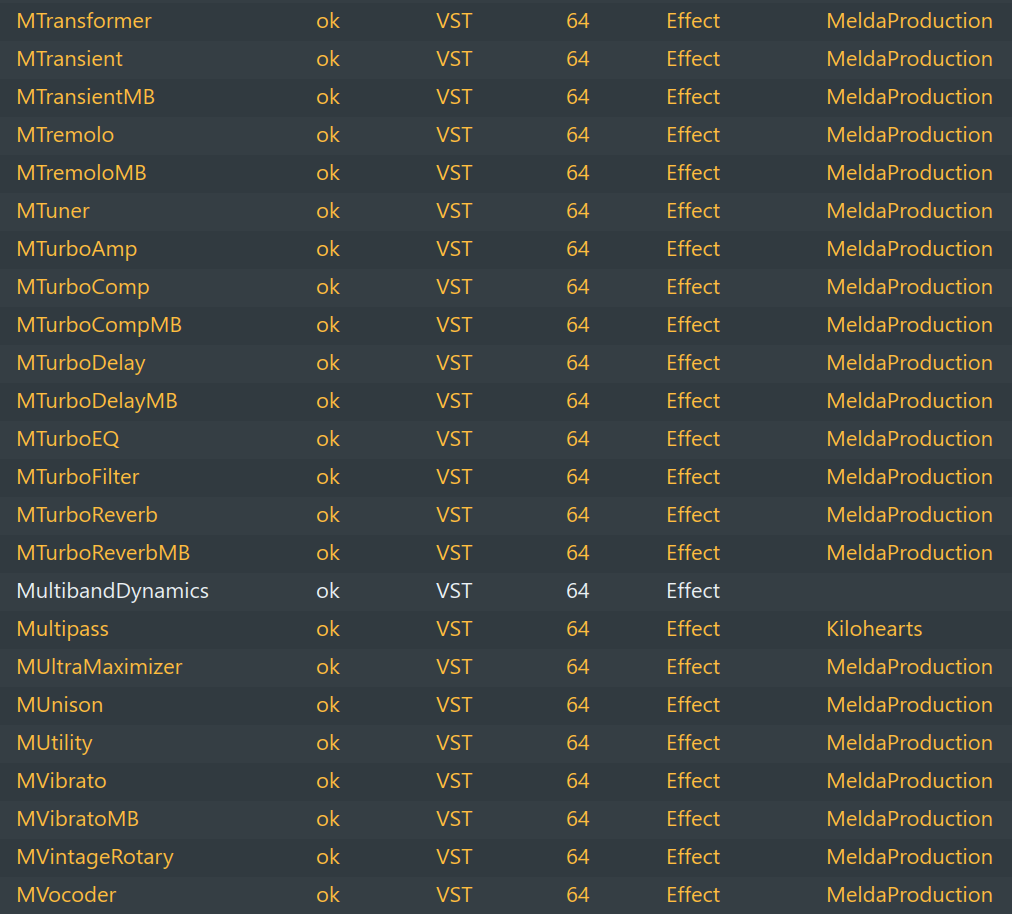
Task: Click the MTurboReverbMB plugin name
Action: (x=103, y=554)
